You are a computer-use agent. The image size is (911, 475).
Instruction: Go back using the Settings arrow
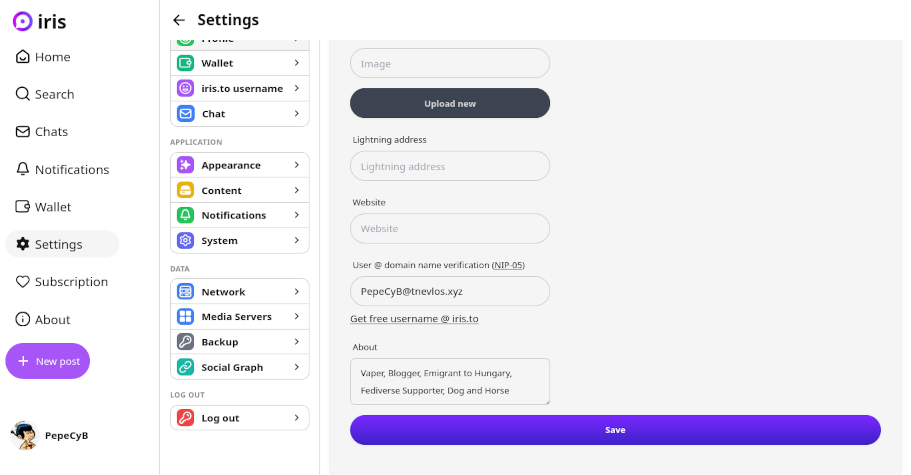(x=179, y=20)
